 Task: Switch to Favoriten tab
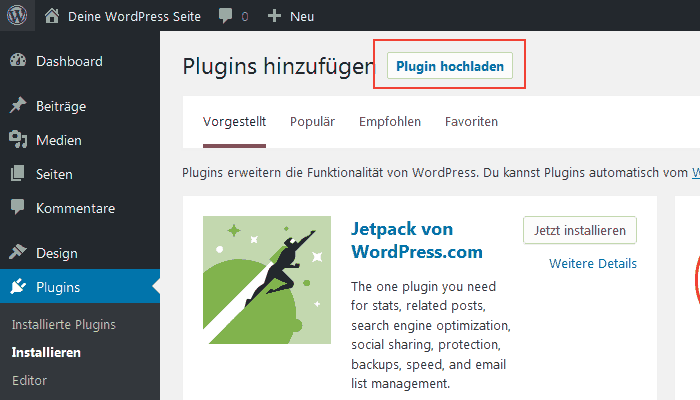(x=471, y=121)
